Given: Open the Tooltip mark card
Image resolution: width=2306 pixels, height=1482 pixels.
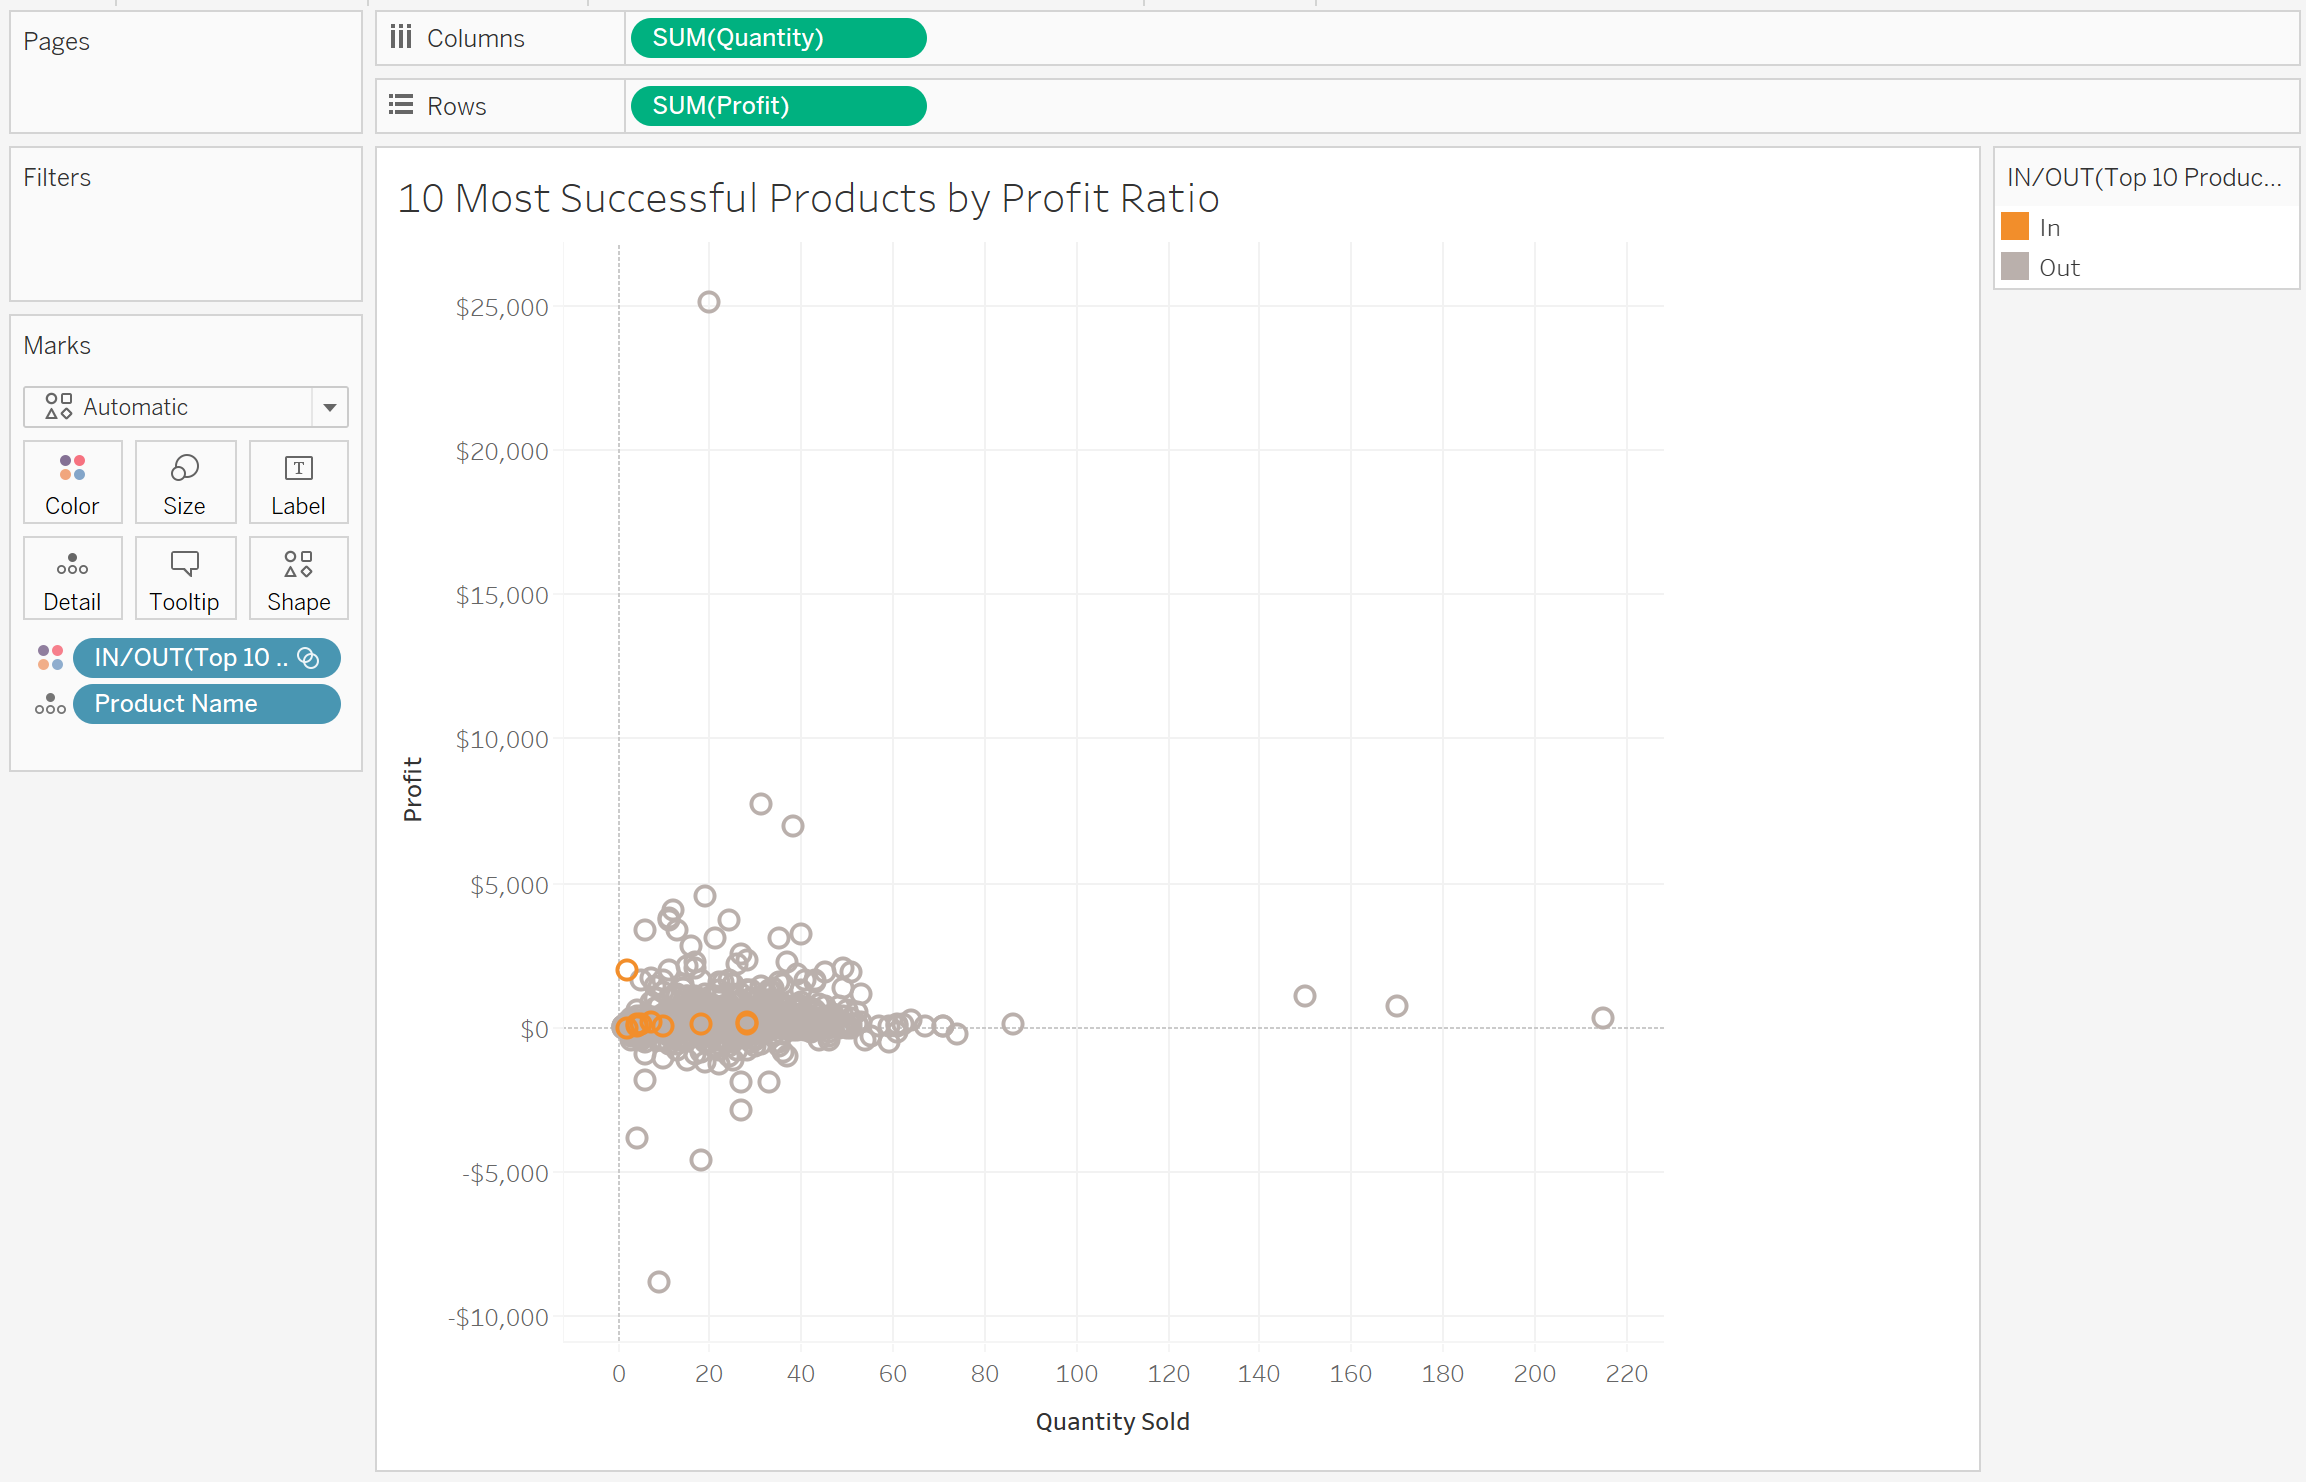Looking at the screenshot, I should tap(185, 579).
